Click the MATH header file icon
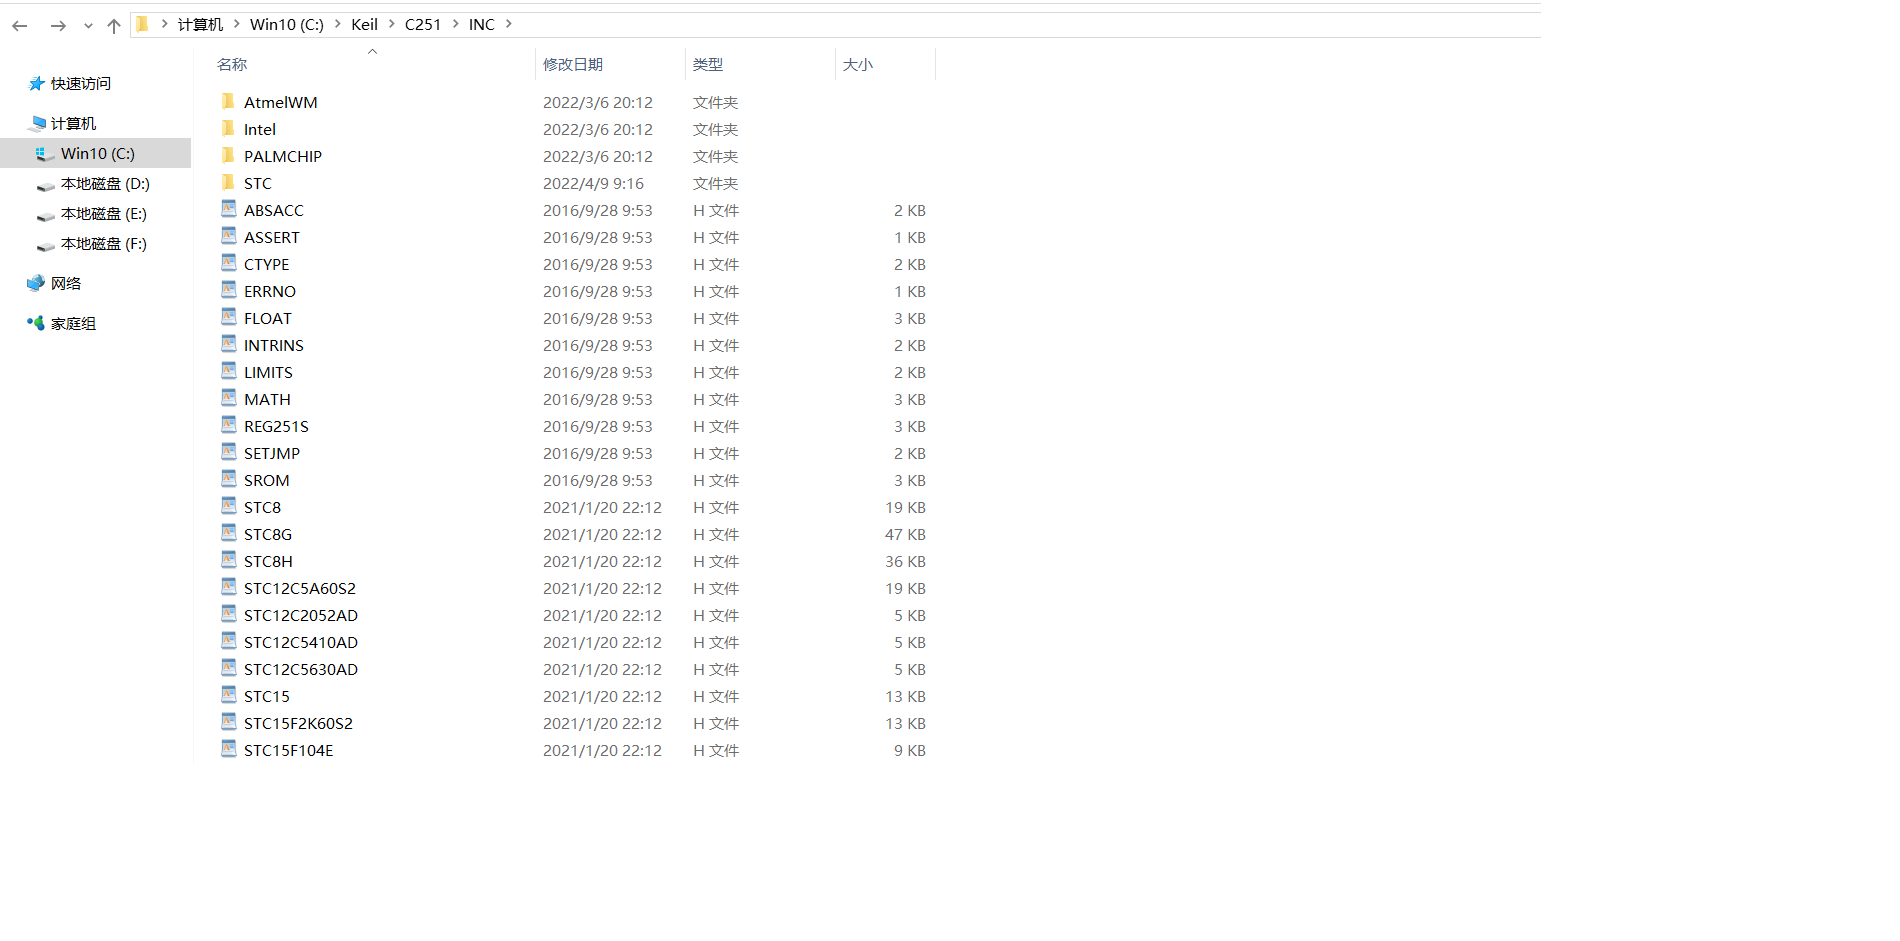The image size is (1900, 941). pos(228,398)
